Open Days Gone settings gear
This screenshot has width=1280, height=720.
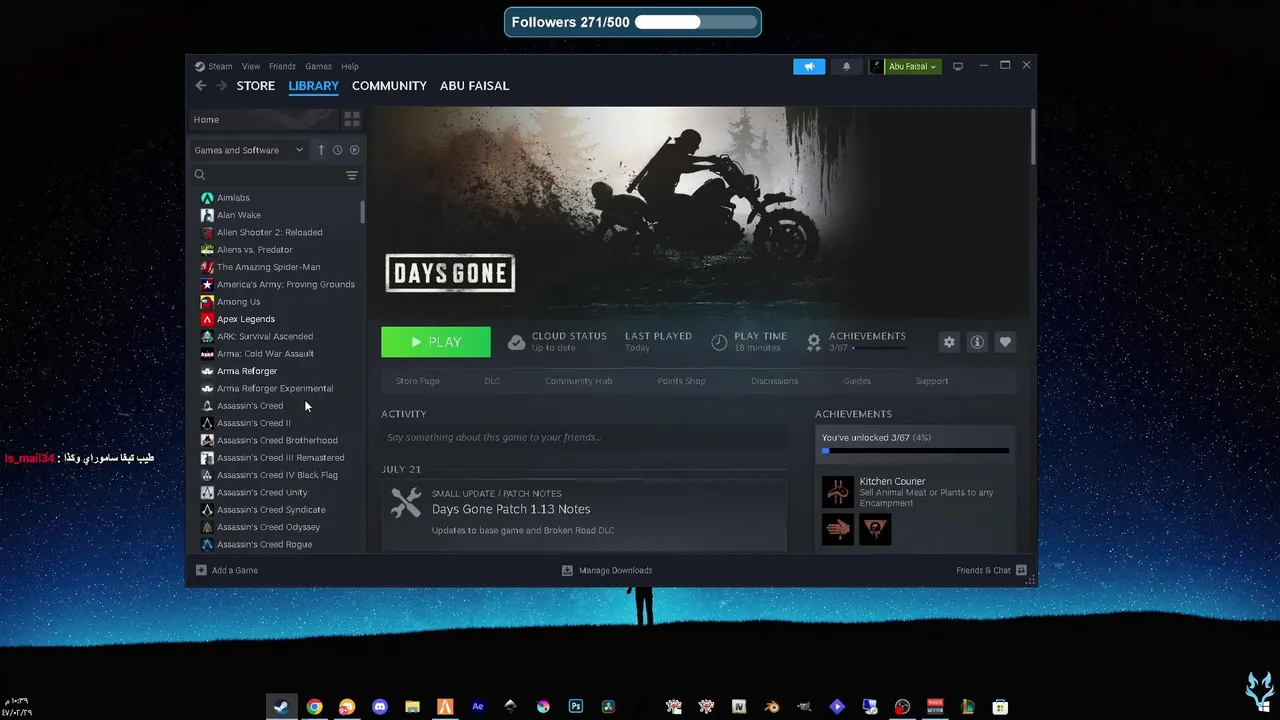(949, 342)
